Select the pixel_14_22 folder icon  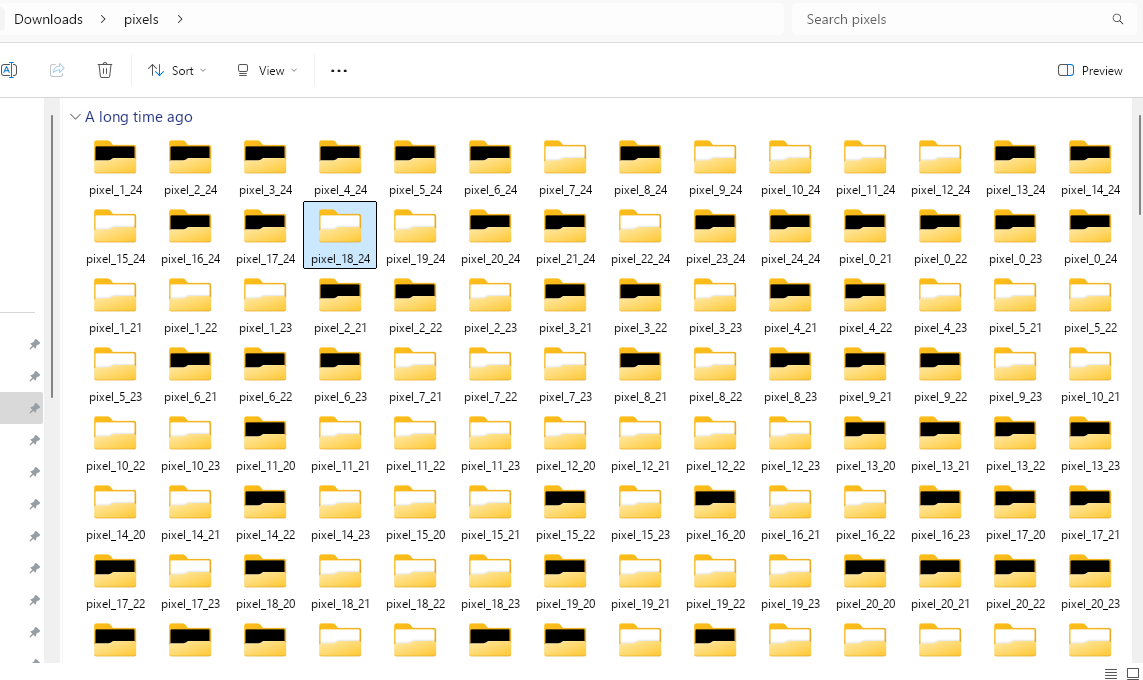click(265, 502)
